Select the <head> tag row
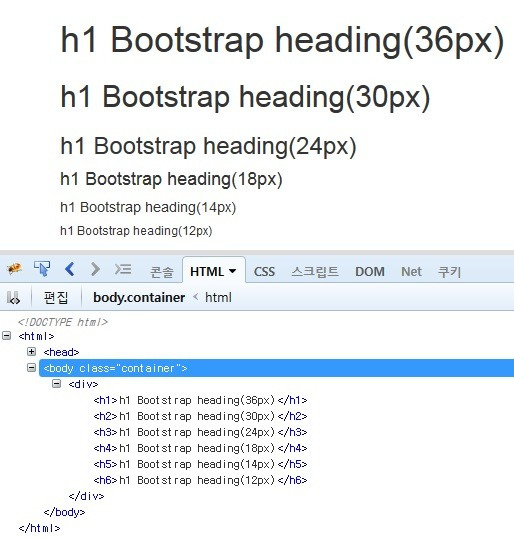514x539 pixels. tap(62, 352)
